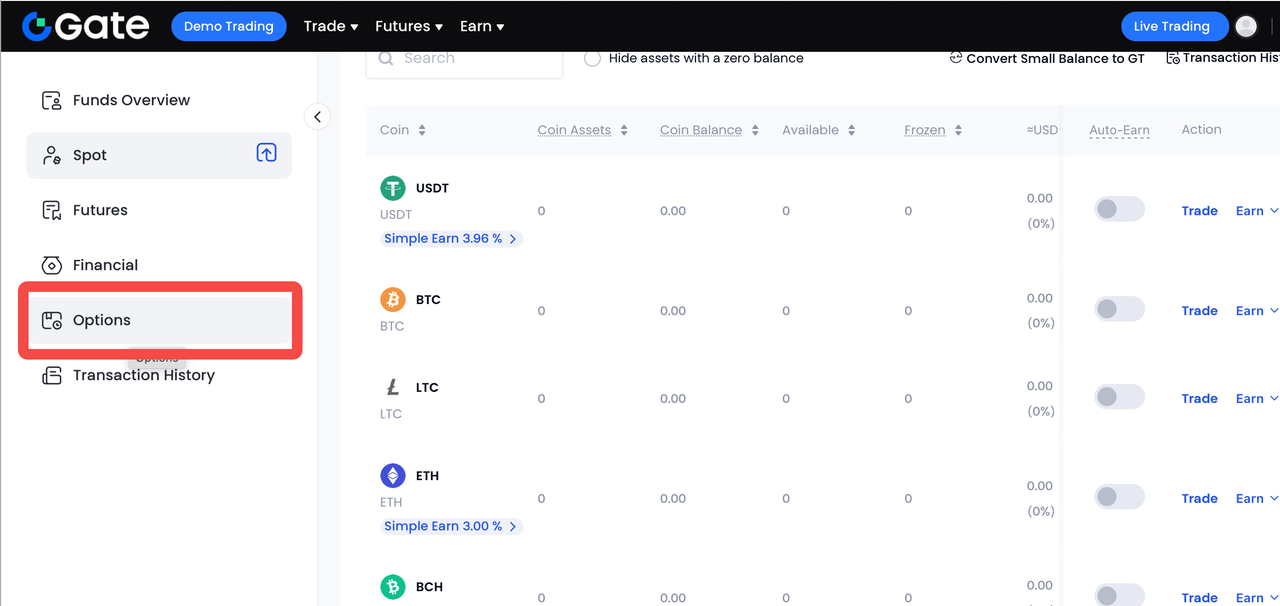Expand the Earn dropdown for USDT row

pyautogui.click(x=1257, y=211)
